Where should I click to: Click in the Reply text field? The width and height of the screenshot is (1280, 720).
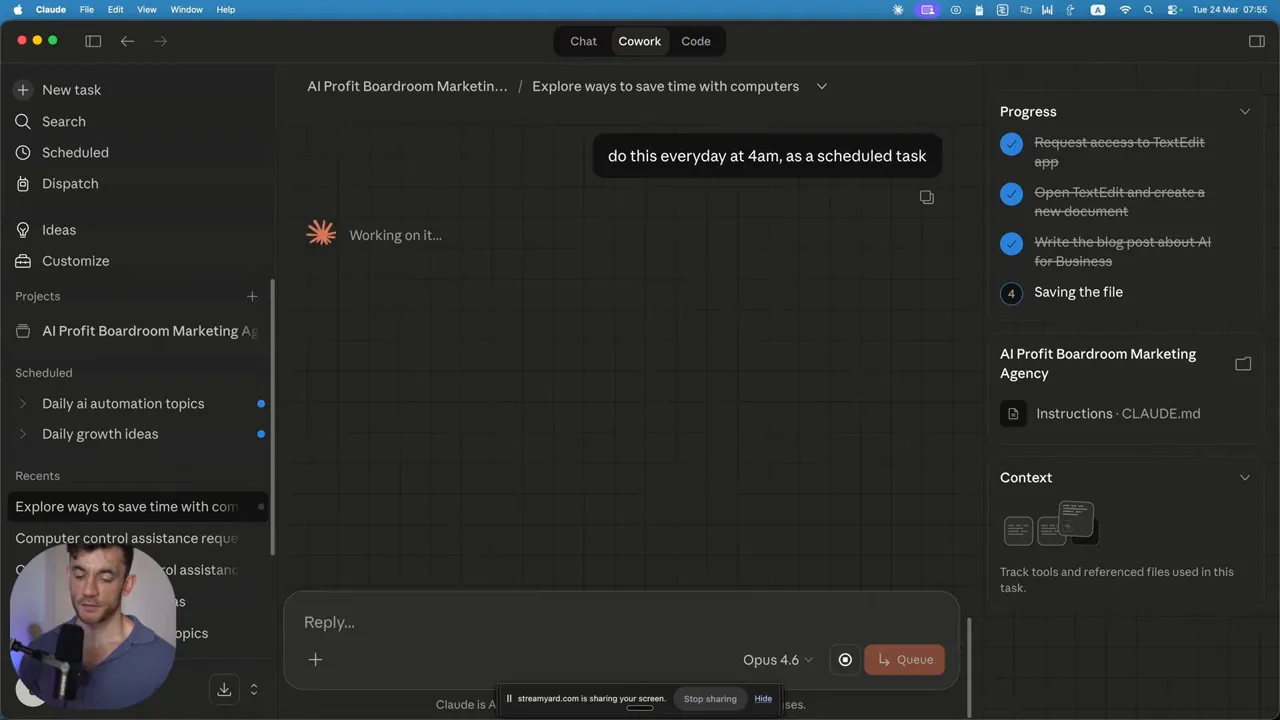[620, 622]
